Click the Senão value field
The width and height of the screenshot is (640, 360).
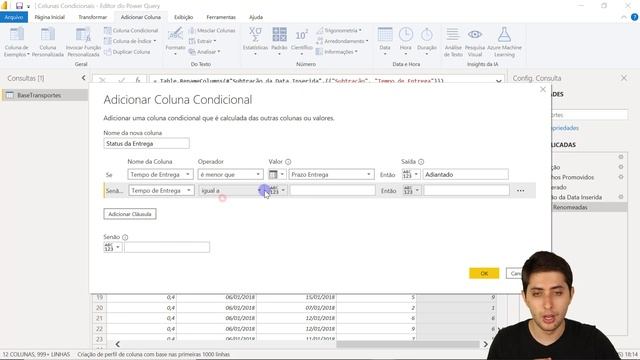167,247
